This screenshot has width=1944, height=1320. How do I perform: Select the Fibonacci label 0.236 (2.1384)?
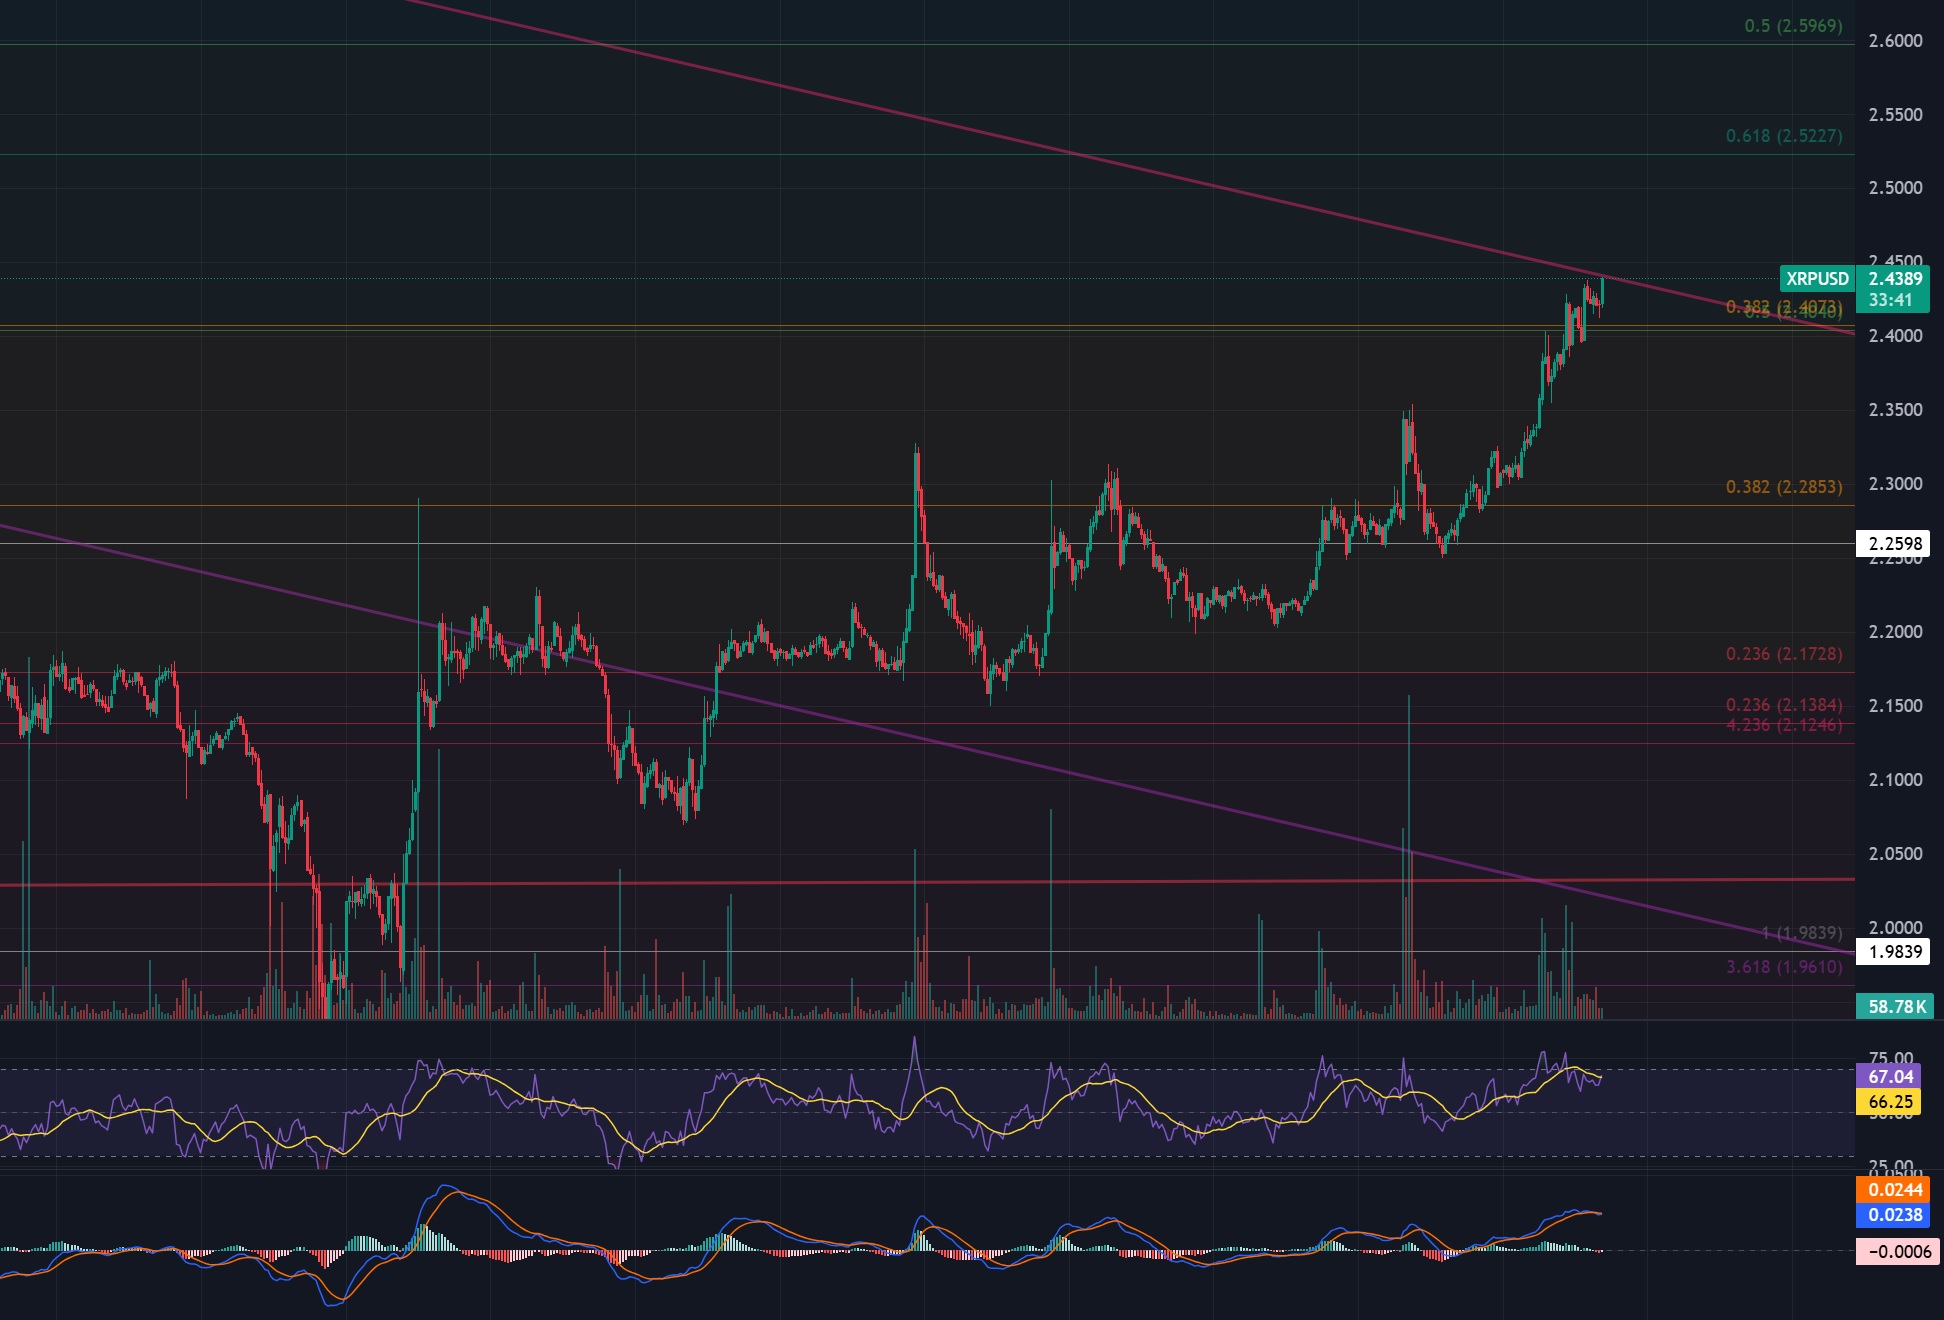(x=1784, y=705)
